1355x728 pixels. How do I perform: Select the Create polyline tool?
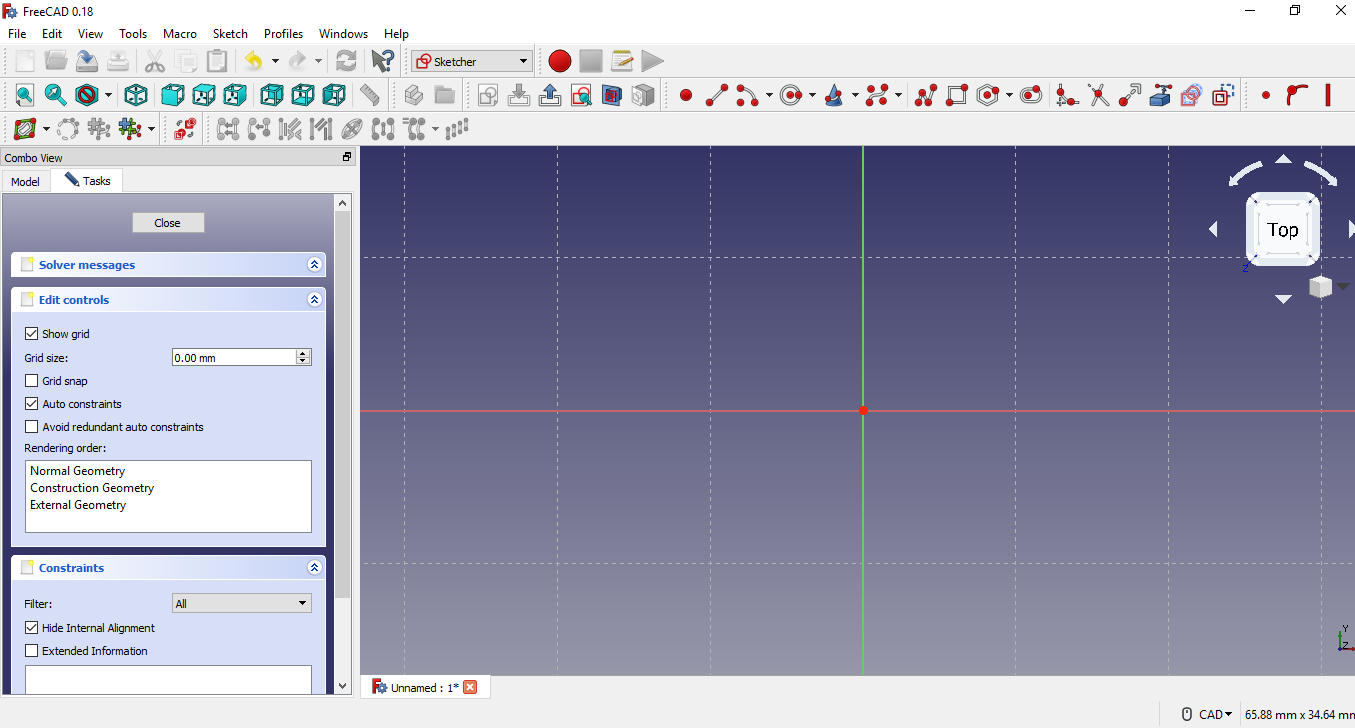pos(926,95)
